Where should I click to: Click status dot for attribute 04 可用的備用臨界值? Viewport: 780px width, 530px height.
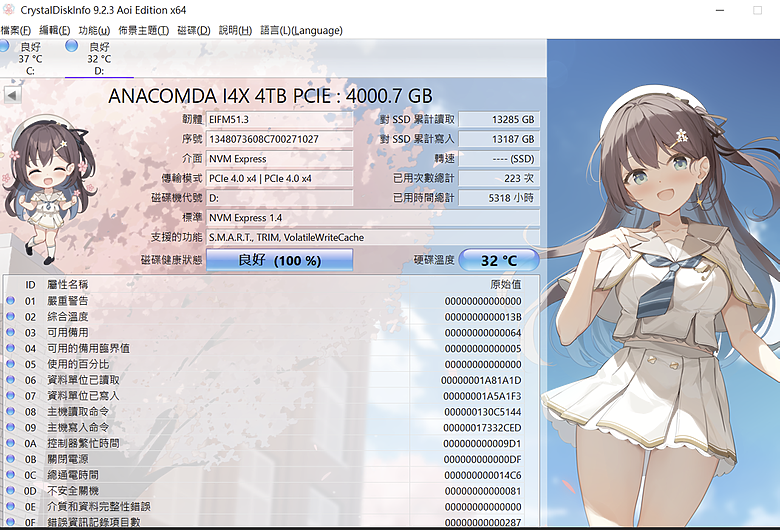coord(10,348)
